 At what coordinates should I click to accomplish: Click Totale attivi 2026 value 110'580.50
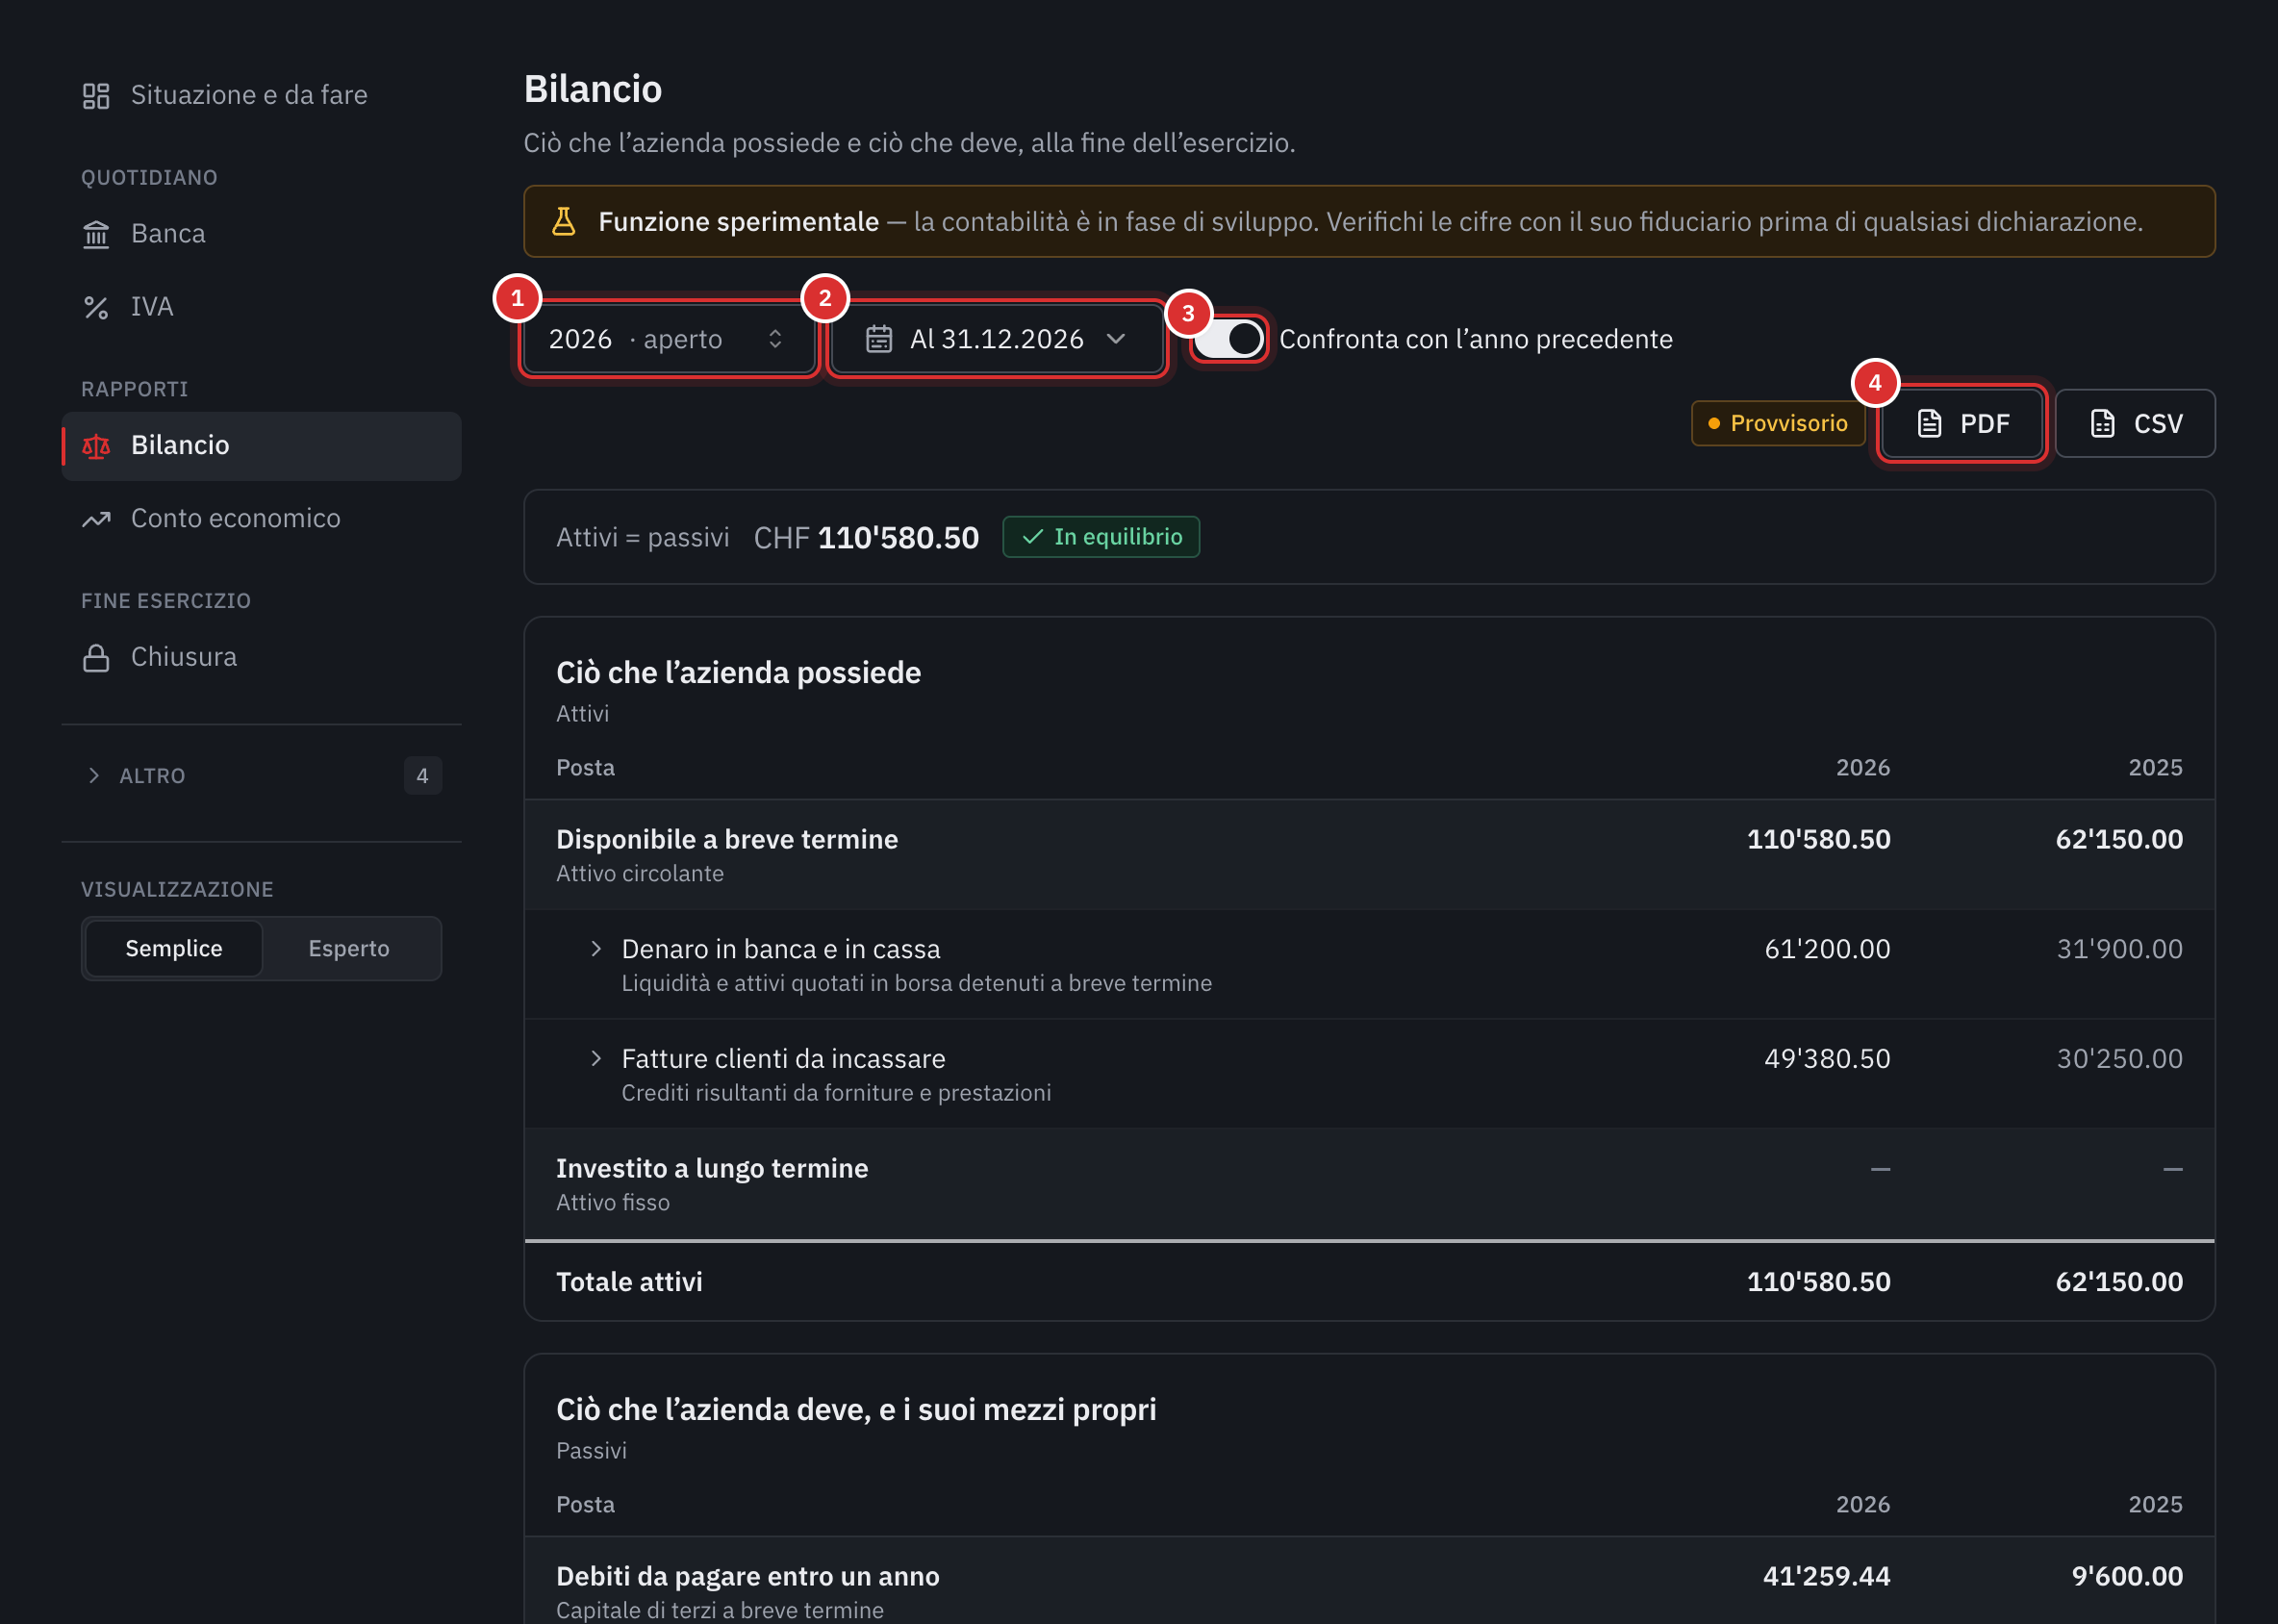pyautogui.click(x=1818, y=1282)
